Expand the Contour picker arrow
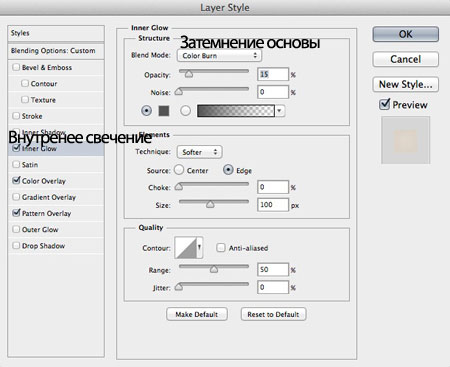This screenshot has width=450, height=367. [199, 248]
